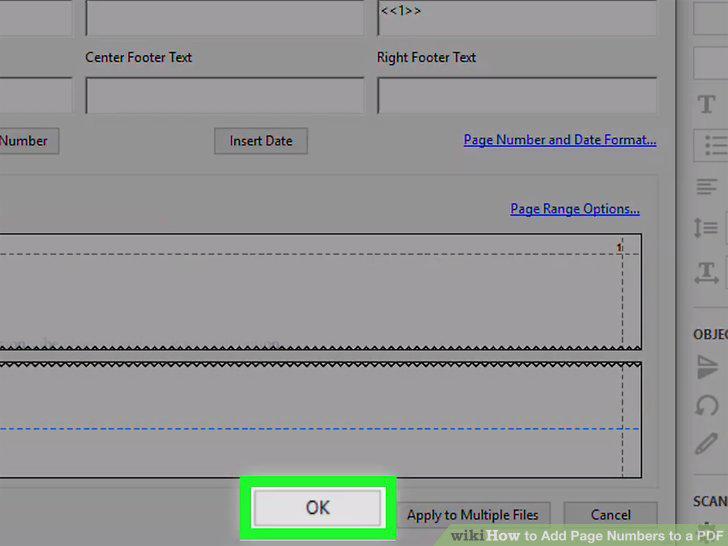Open Page Number and Date Format link
Screen dimensions: 728x546
560,140
